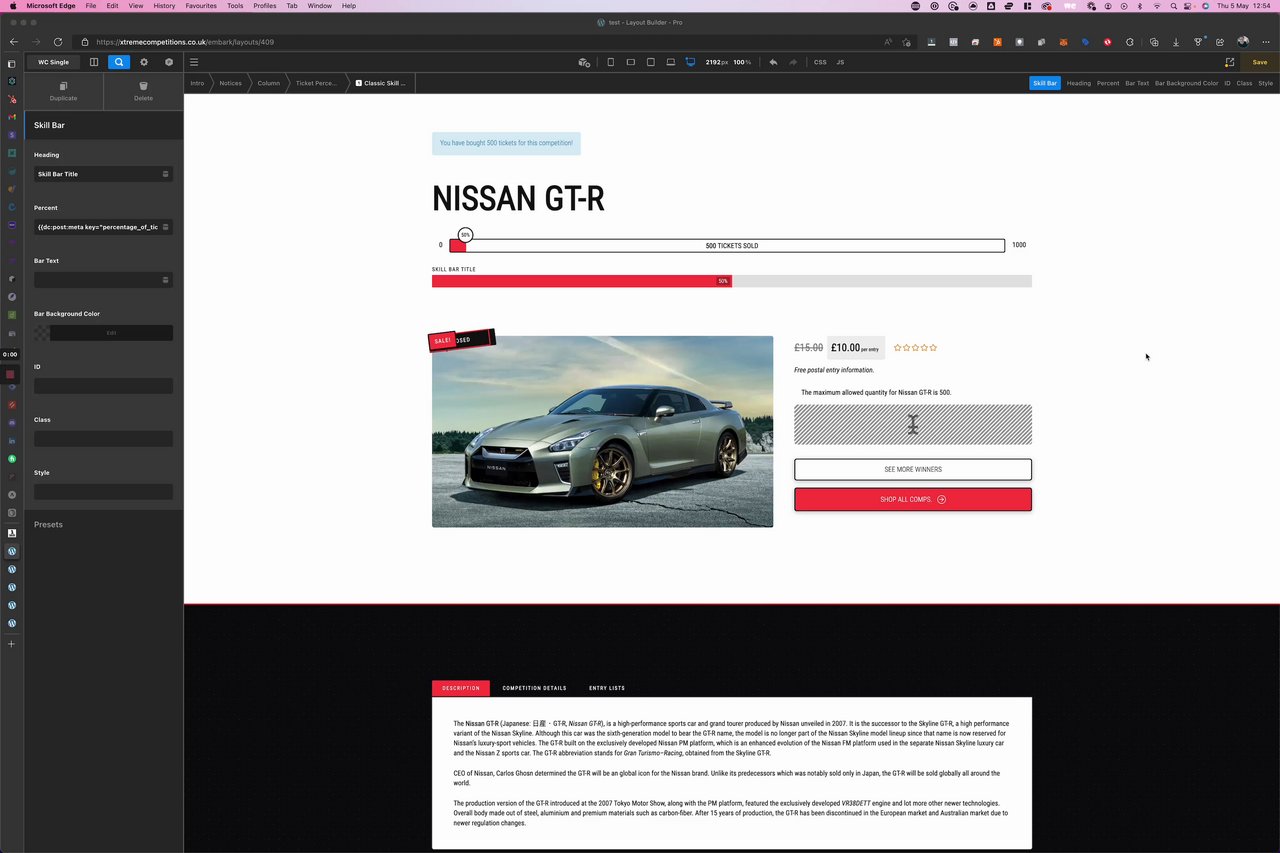Screen dimensions: 1280x853
Task: Open the History menu in the menu bar
Action: tap(164, 6)
